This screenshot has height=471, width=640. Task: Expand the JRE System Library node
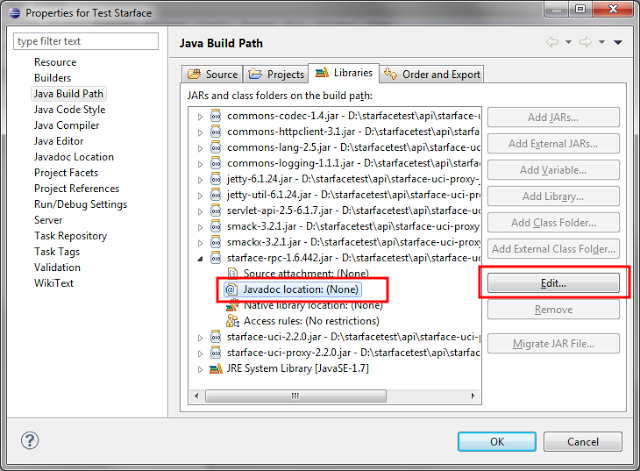(200, 369)
